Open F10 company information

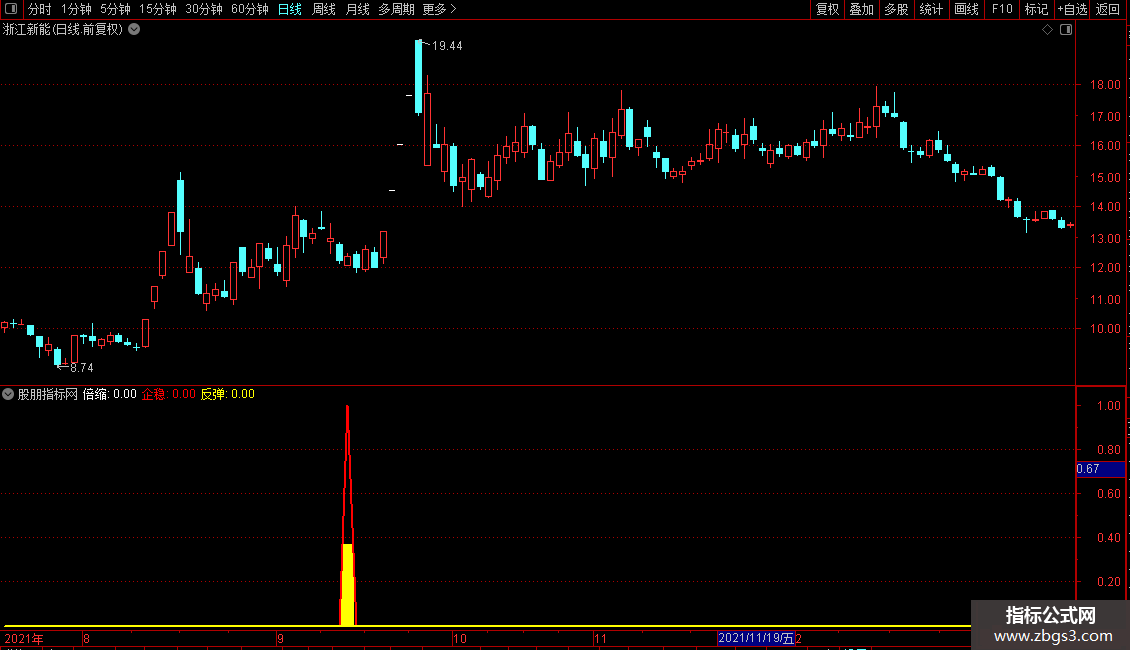point(1002,9)
